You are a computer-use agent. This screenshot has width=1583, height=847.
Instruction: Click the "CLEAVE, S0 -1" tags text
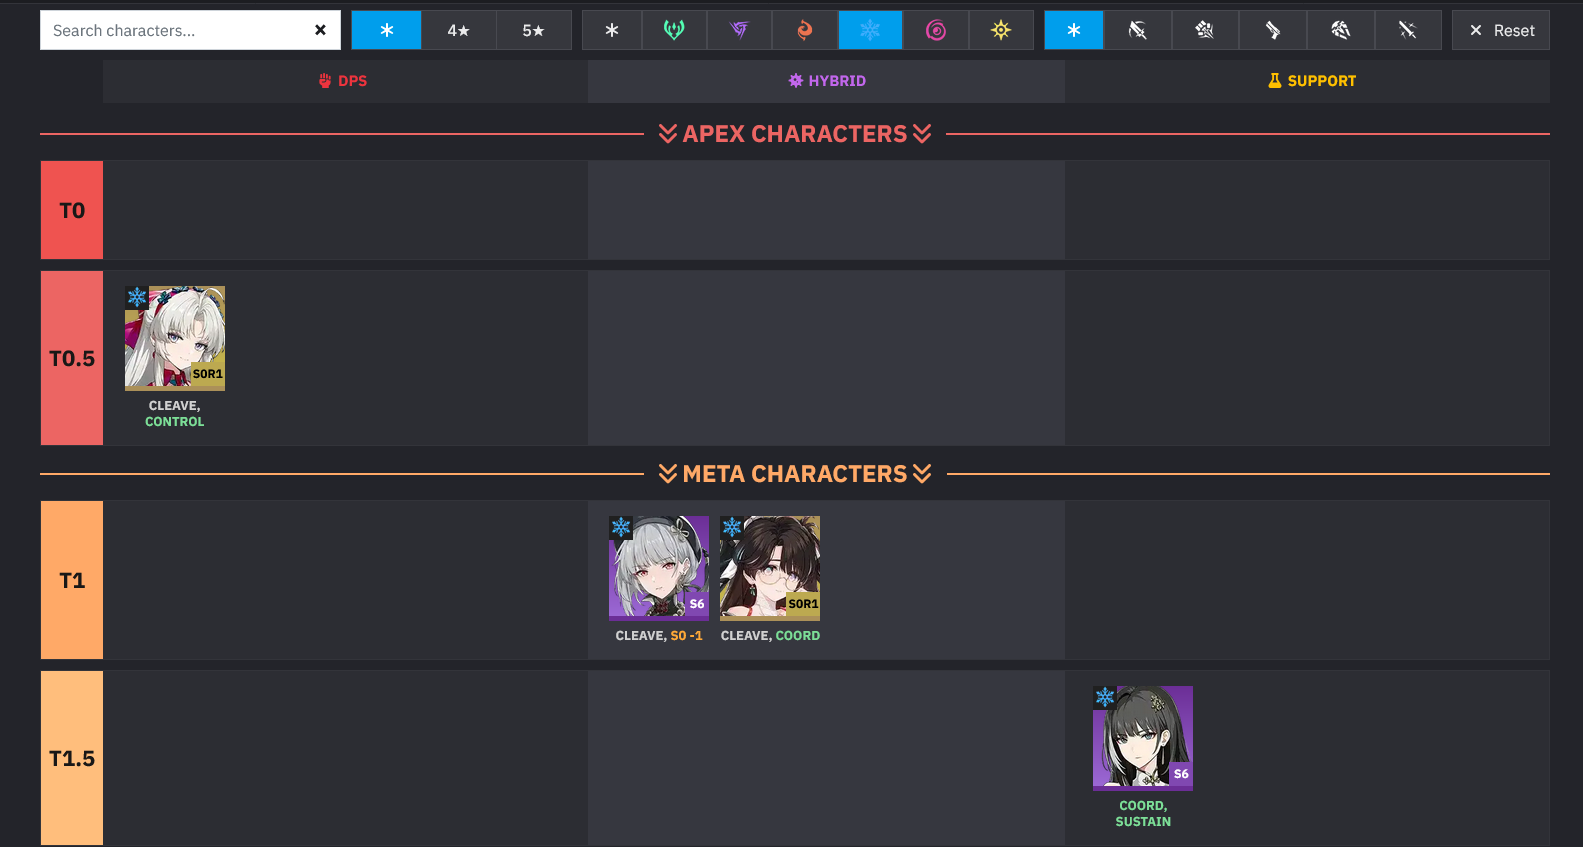659,636
